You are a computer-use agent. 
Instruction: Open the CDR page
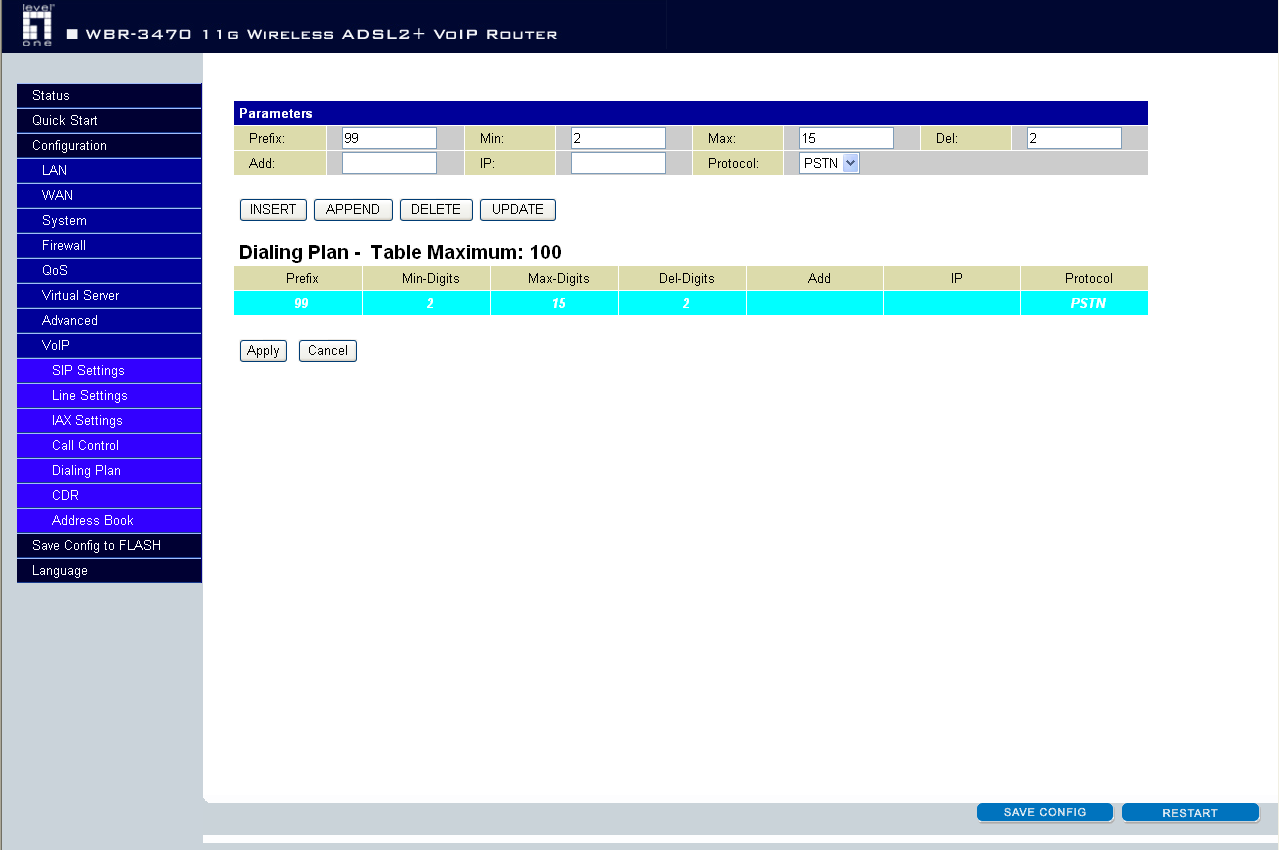pos(109,496)
